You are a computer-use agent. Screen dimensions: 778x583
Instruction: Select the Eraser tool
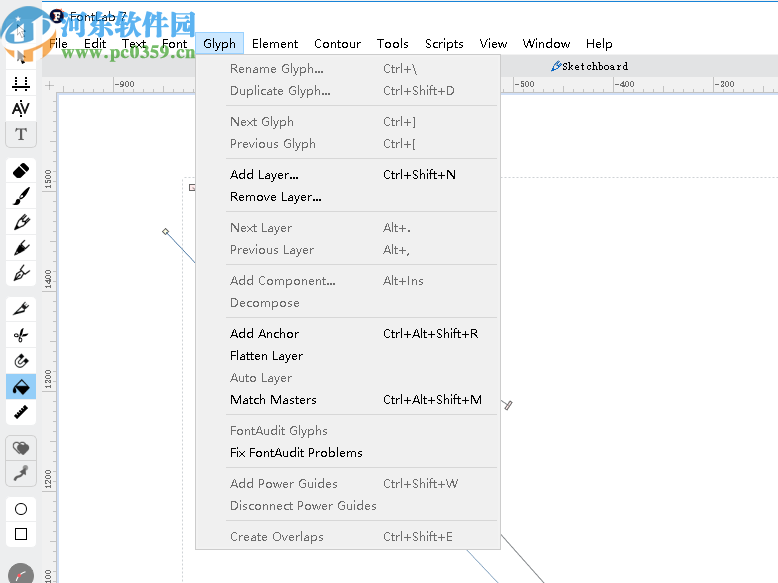pos(21,171)
